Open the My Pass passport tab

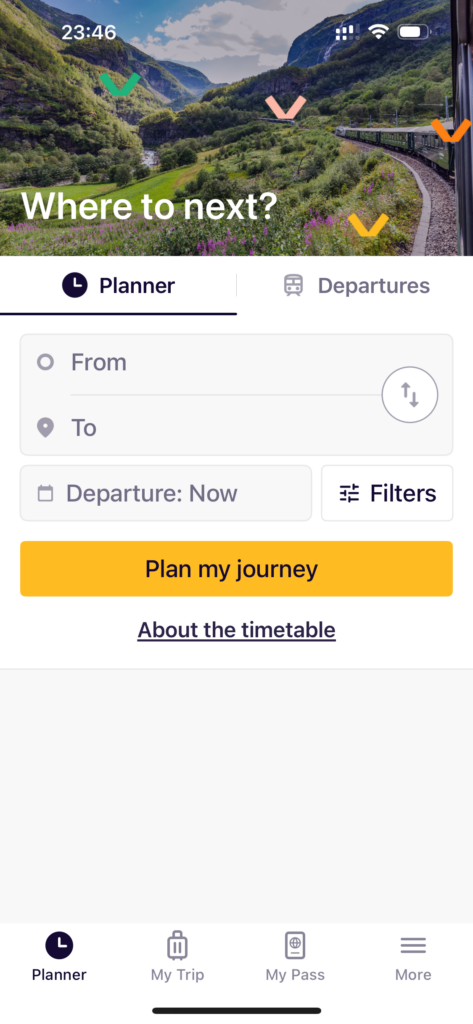(295, 957)
